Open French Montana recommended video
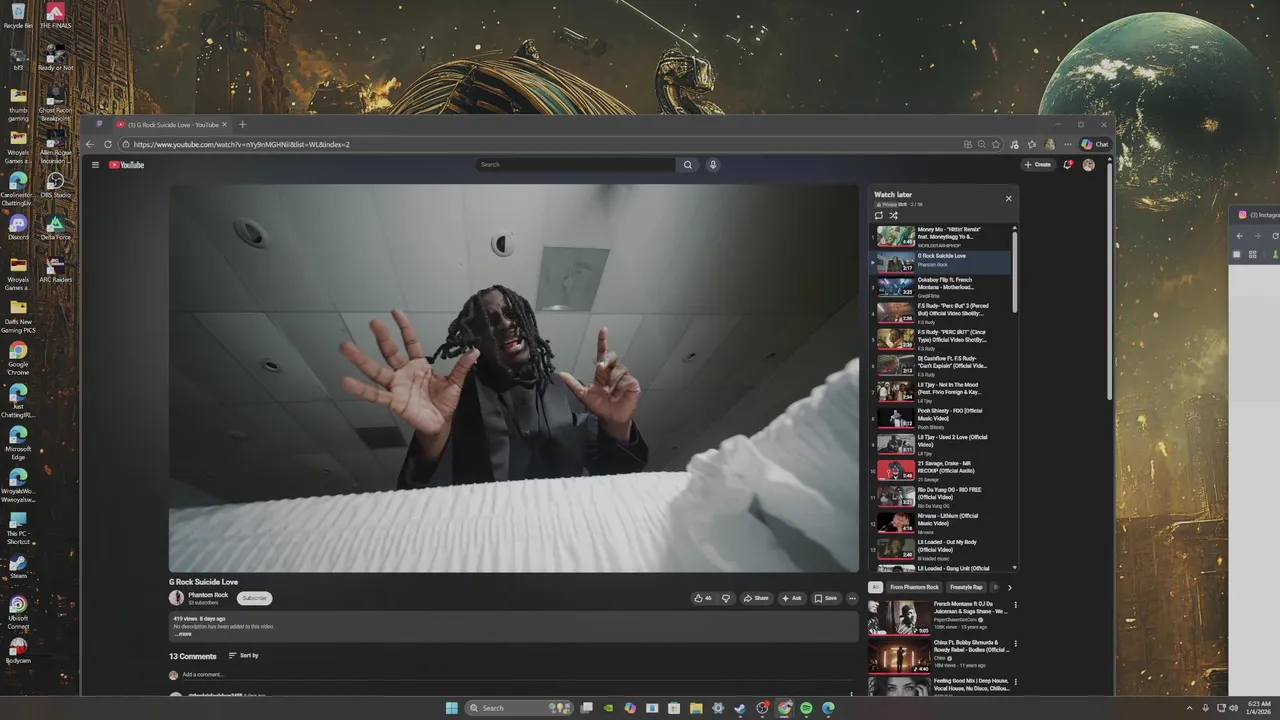 [938, 617]
